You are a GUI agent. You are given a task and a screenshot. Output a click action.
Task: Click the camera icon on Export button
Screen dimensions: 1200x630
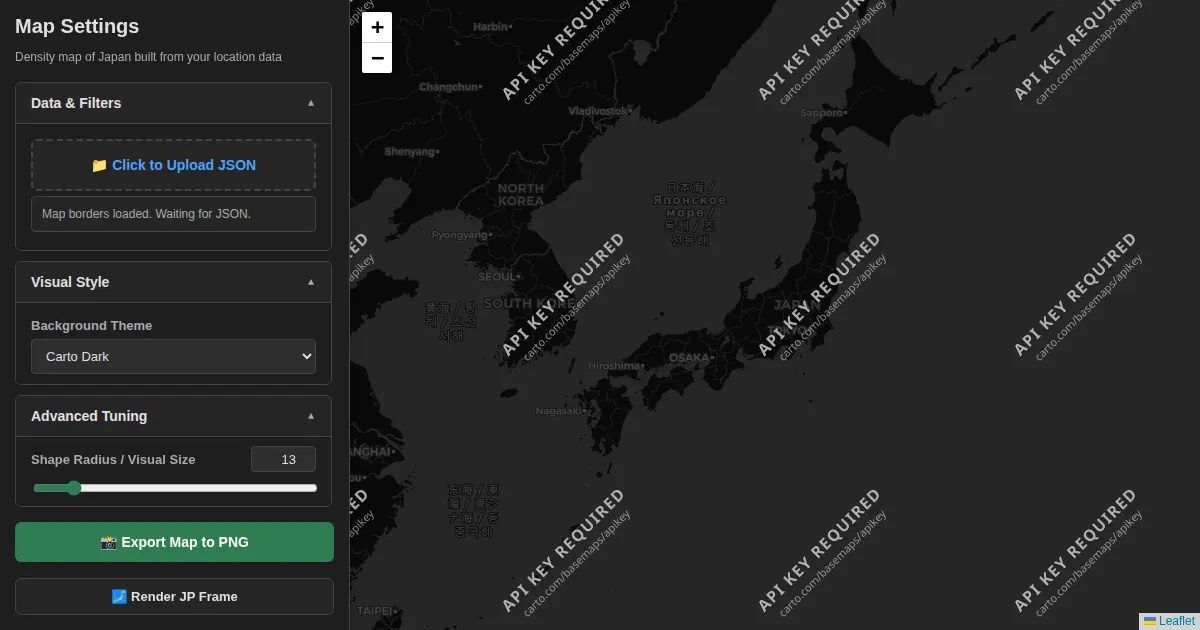pos(109,542)
